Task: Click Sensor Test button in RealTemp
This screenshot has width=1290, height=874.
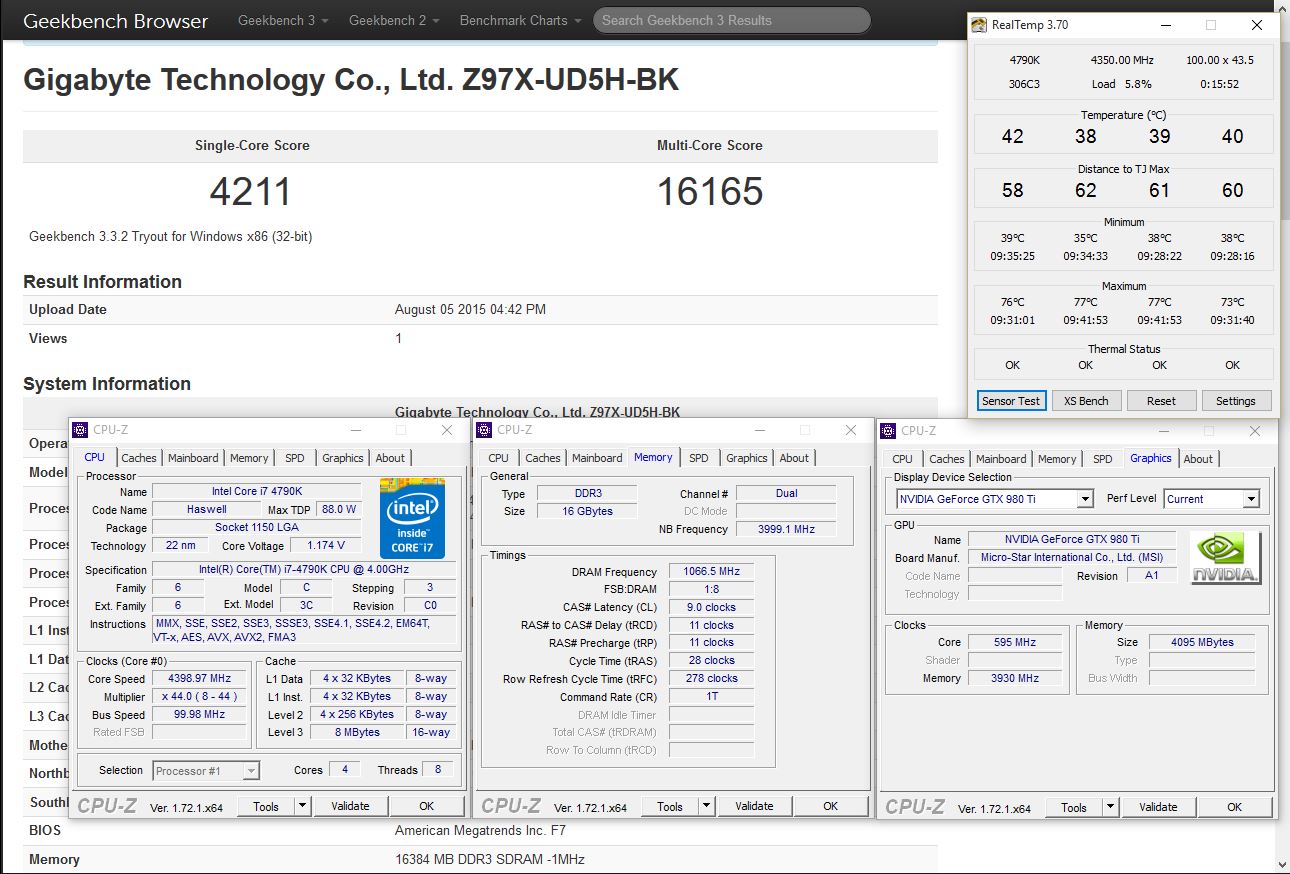Action: pos(1011,401)
